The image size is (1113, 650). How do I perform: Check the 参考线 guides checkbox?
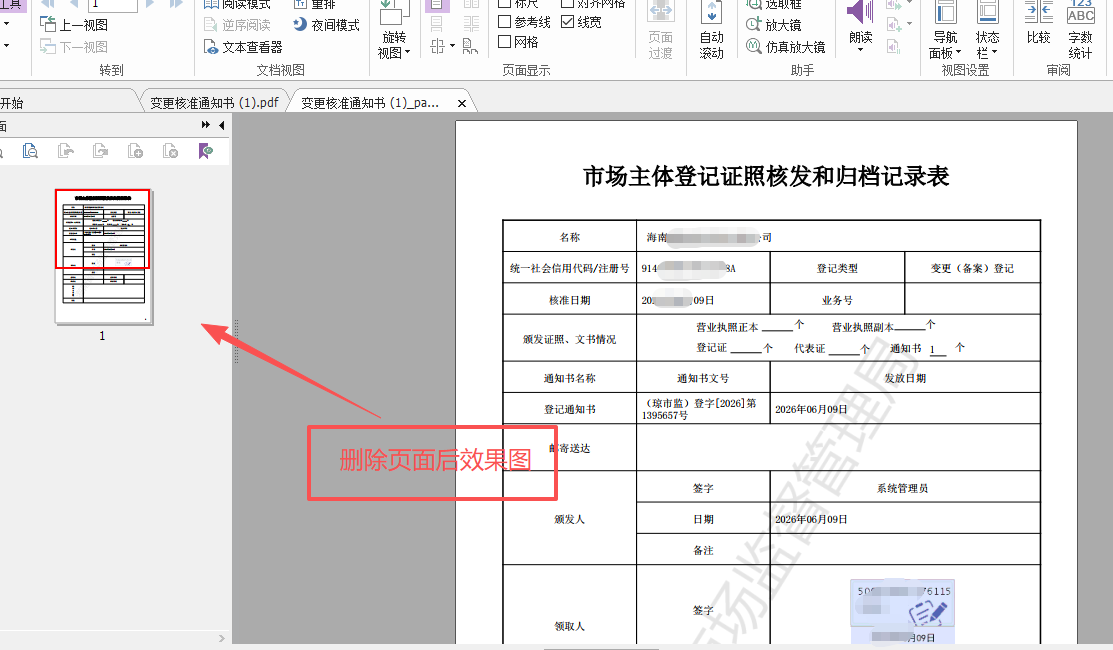click(505, 21)
